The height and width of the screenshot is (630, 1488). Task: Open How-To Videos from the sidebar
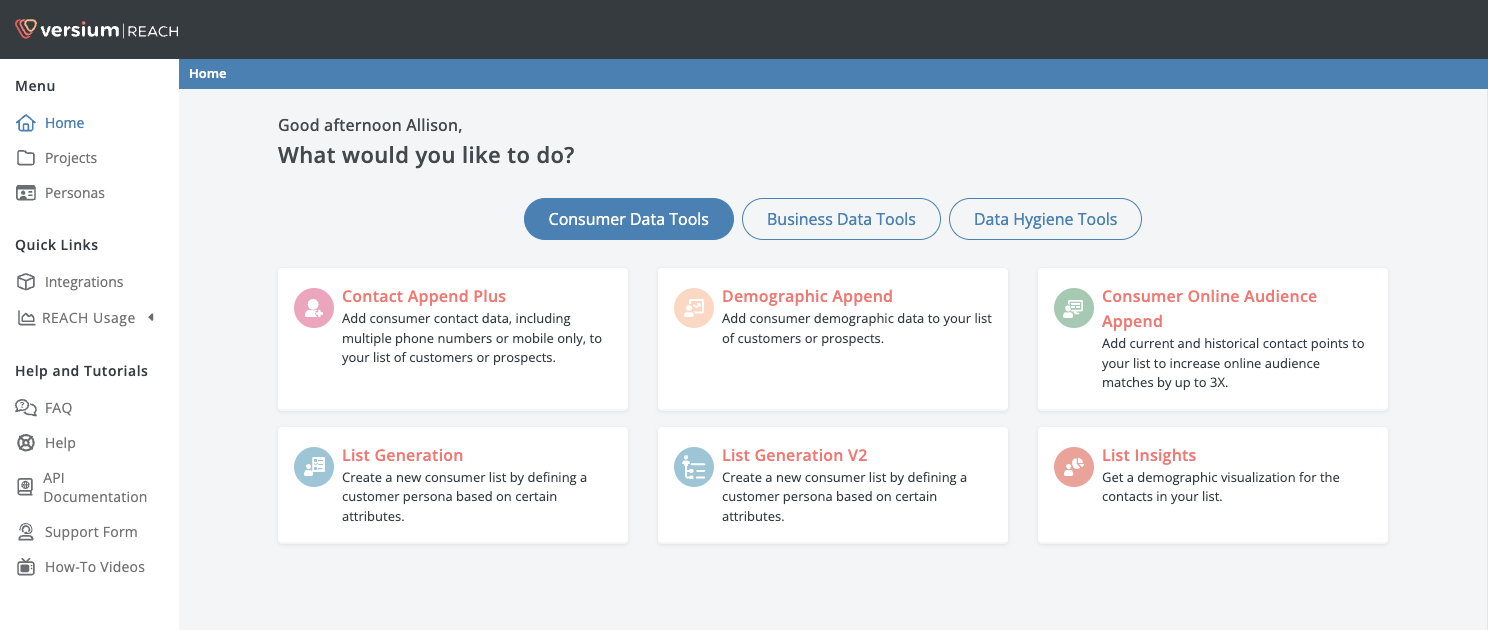(x=27, y=566)
